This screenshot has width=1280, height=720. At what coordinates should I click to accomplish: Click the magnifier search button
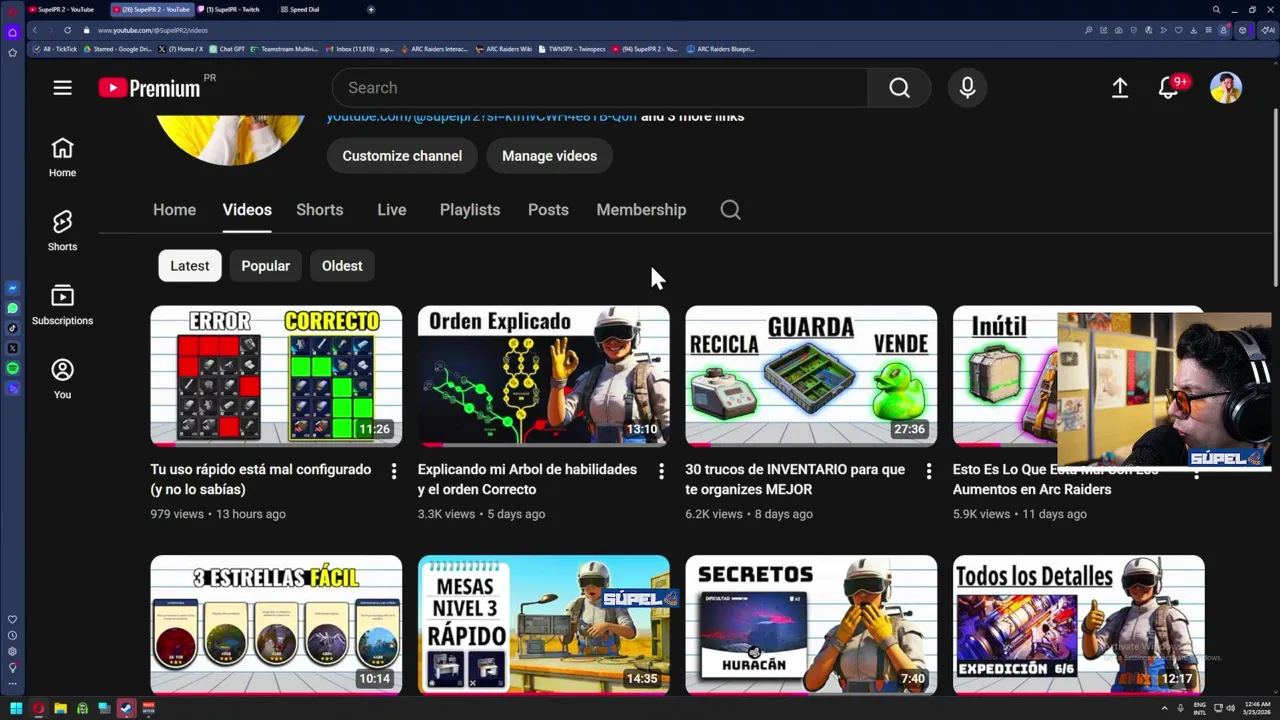pos(899,88)
